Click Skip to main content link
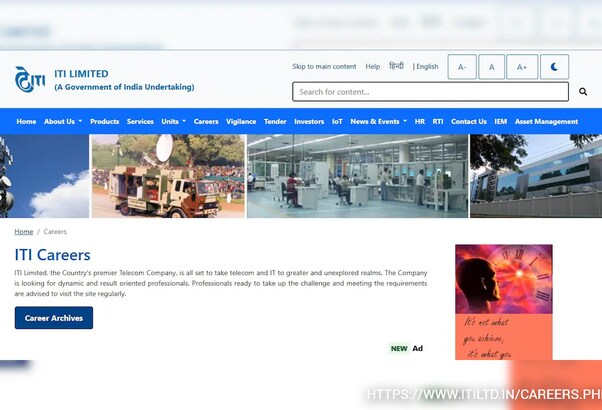 (324, 67)
